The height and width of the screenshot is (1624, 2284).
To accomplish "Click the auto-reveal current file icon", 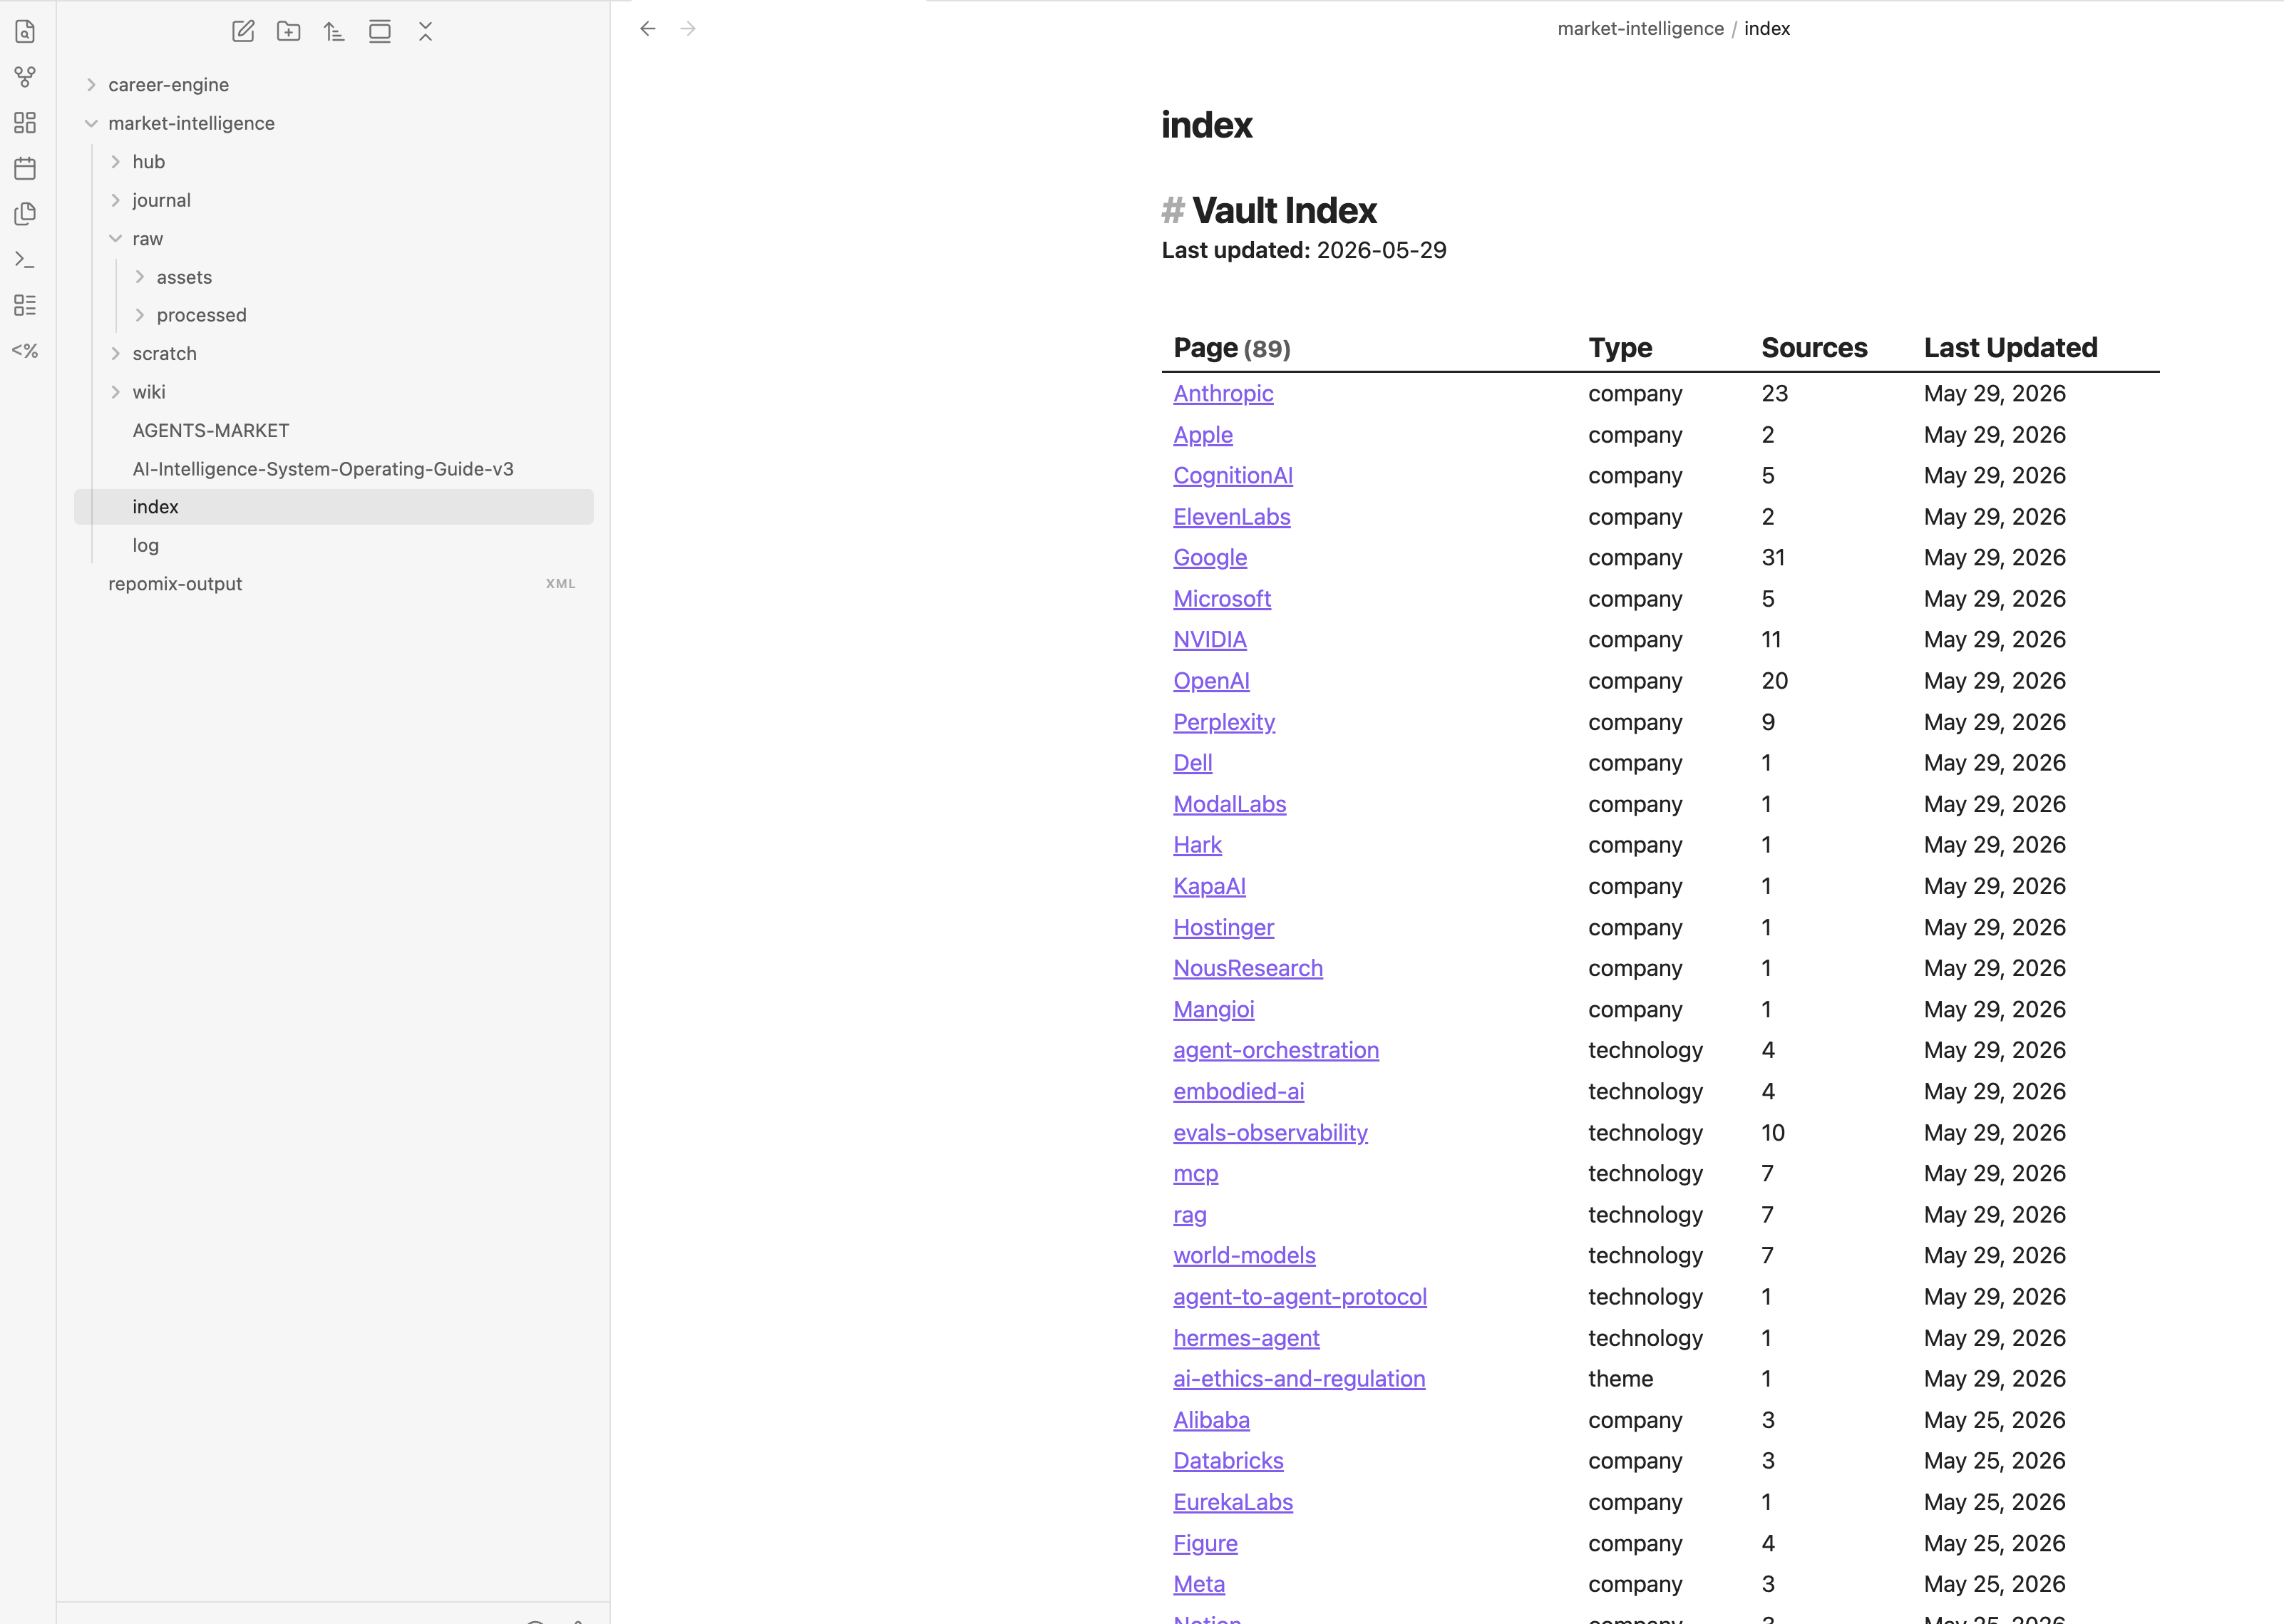I will pos(380,31).
